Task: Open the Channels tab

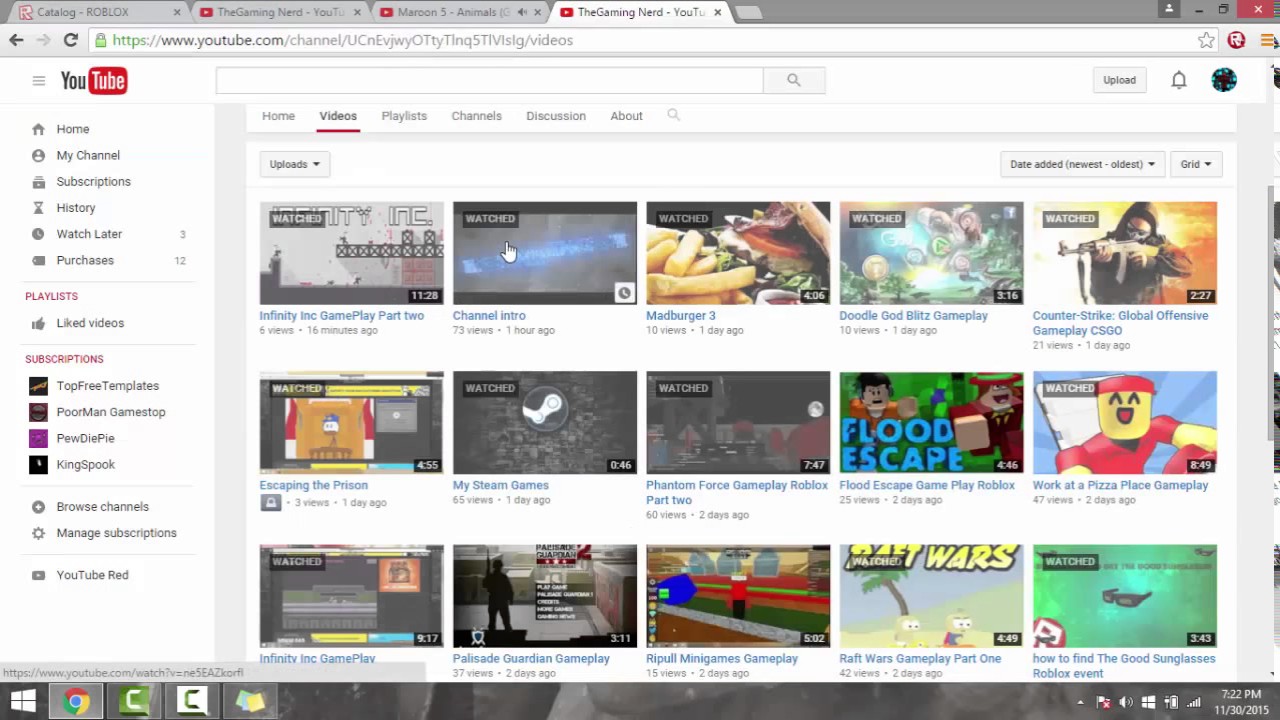Action: pyautogui.click(x=476, y=116)
